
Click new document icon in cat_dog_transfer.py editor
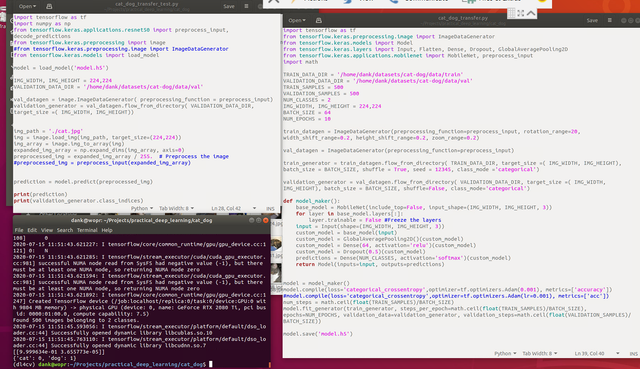pos(319,20)
